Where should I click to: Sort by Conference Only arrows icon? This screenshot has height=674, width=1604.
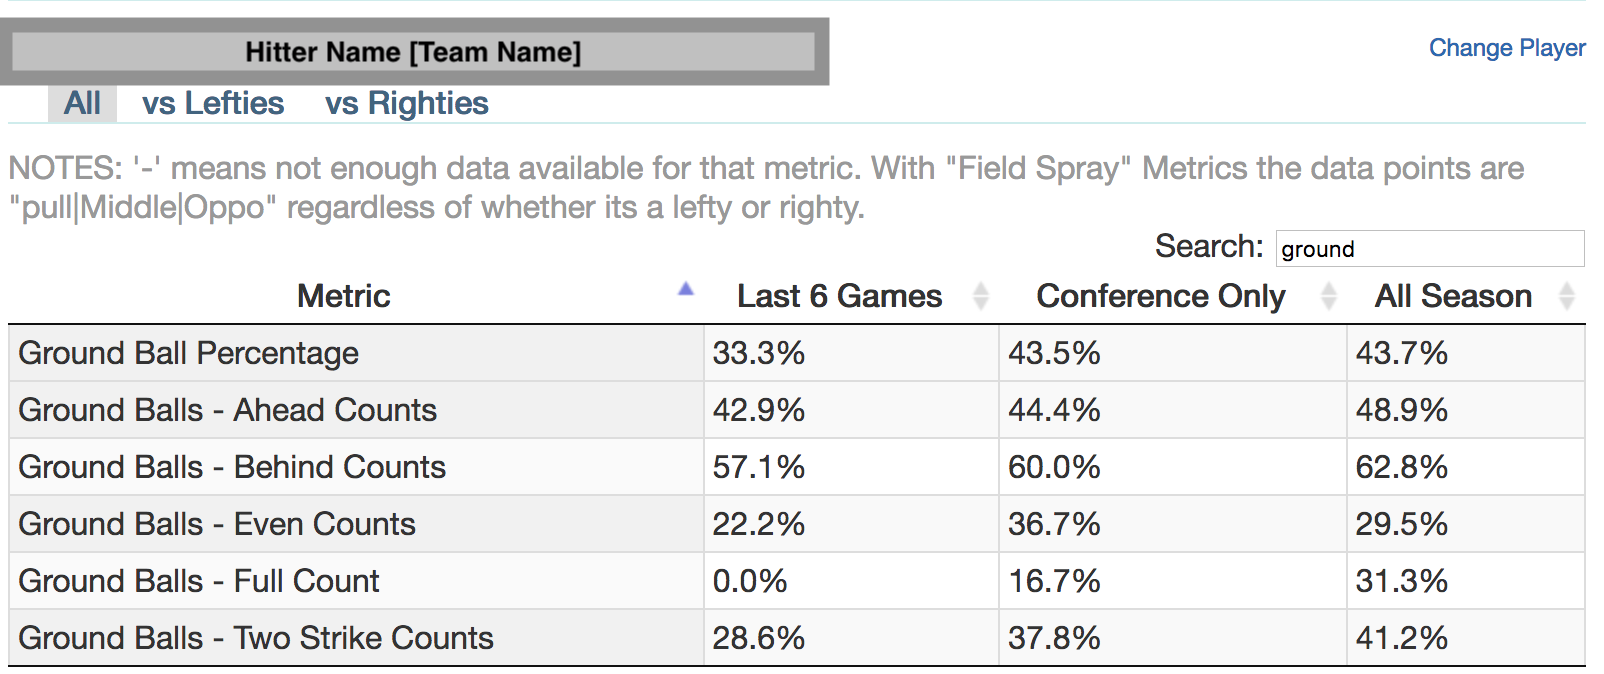1329,296
